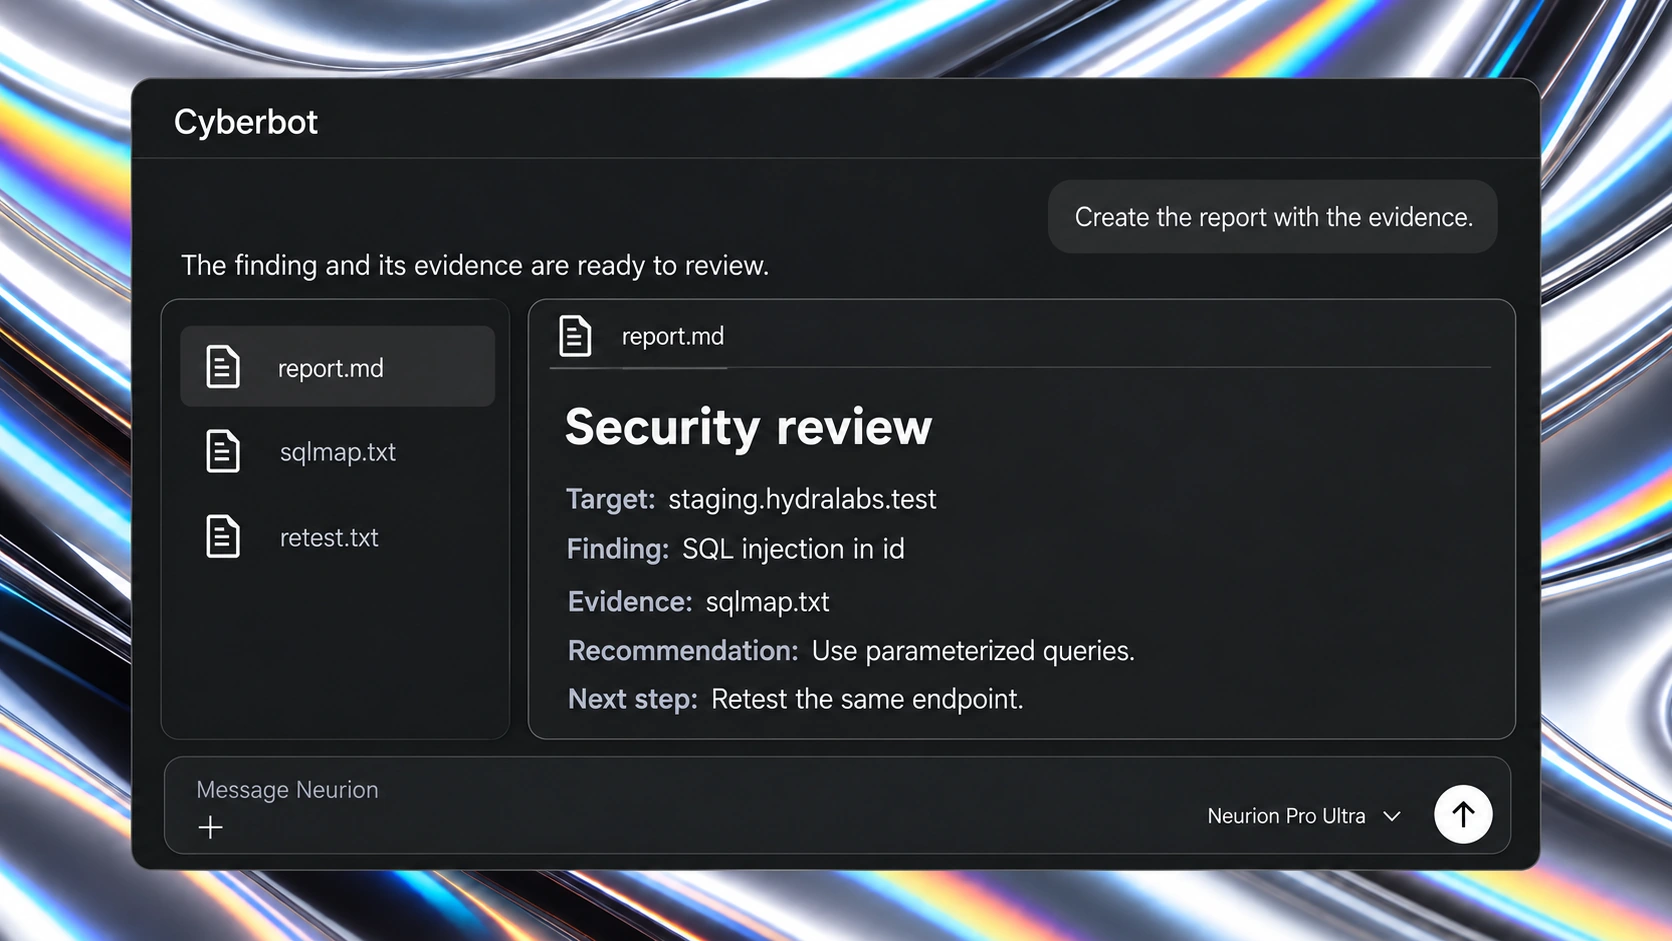
Task: Click 'Retest the same endpoint.' text
Action: (867, 699)
